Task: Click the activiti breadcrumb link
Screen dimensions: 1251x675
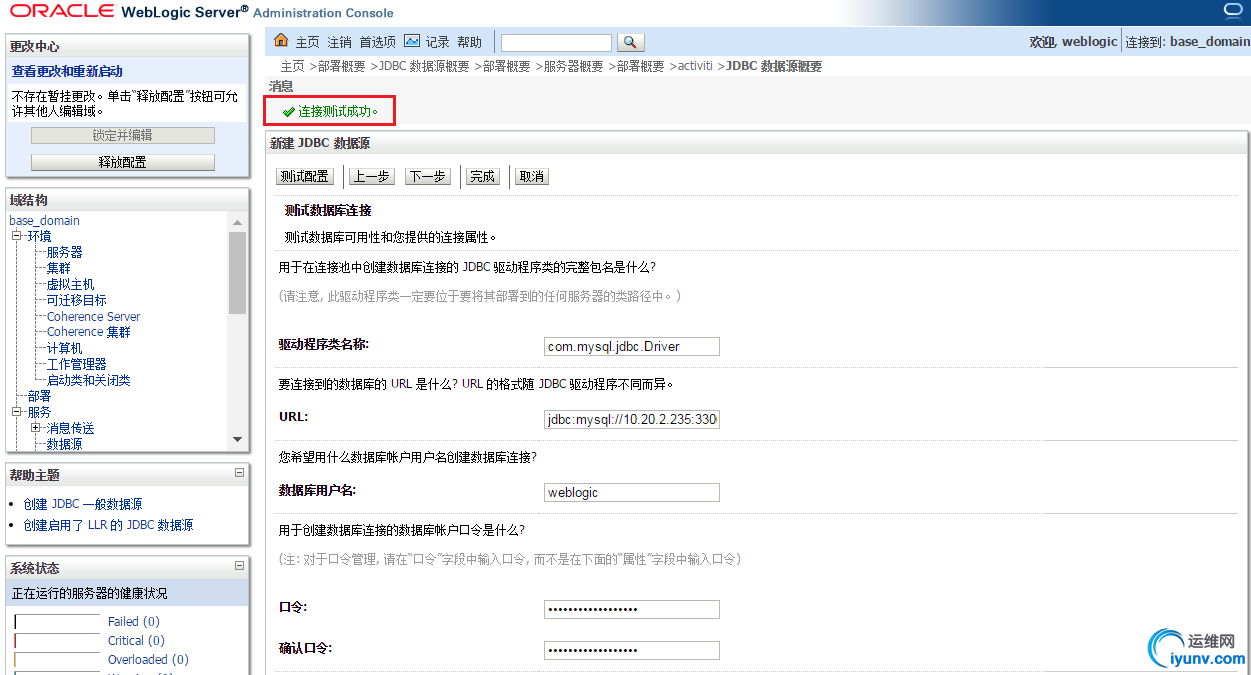Action: point(695,66)
